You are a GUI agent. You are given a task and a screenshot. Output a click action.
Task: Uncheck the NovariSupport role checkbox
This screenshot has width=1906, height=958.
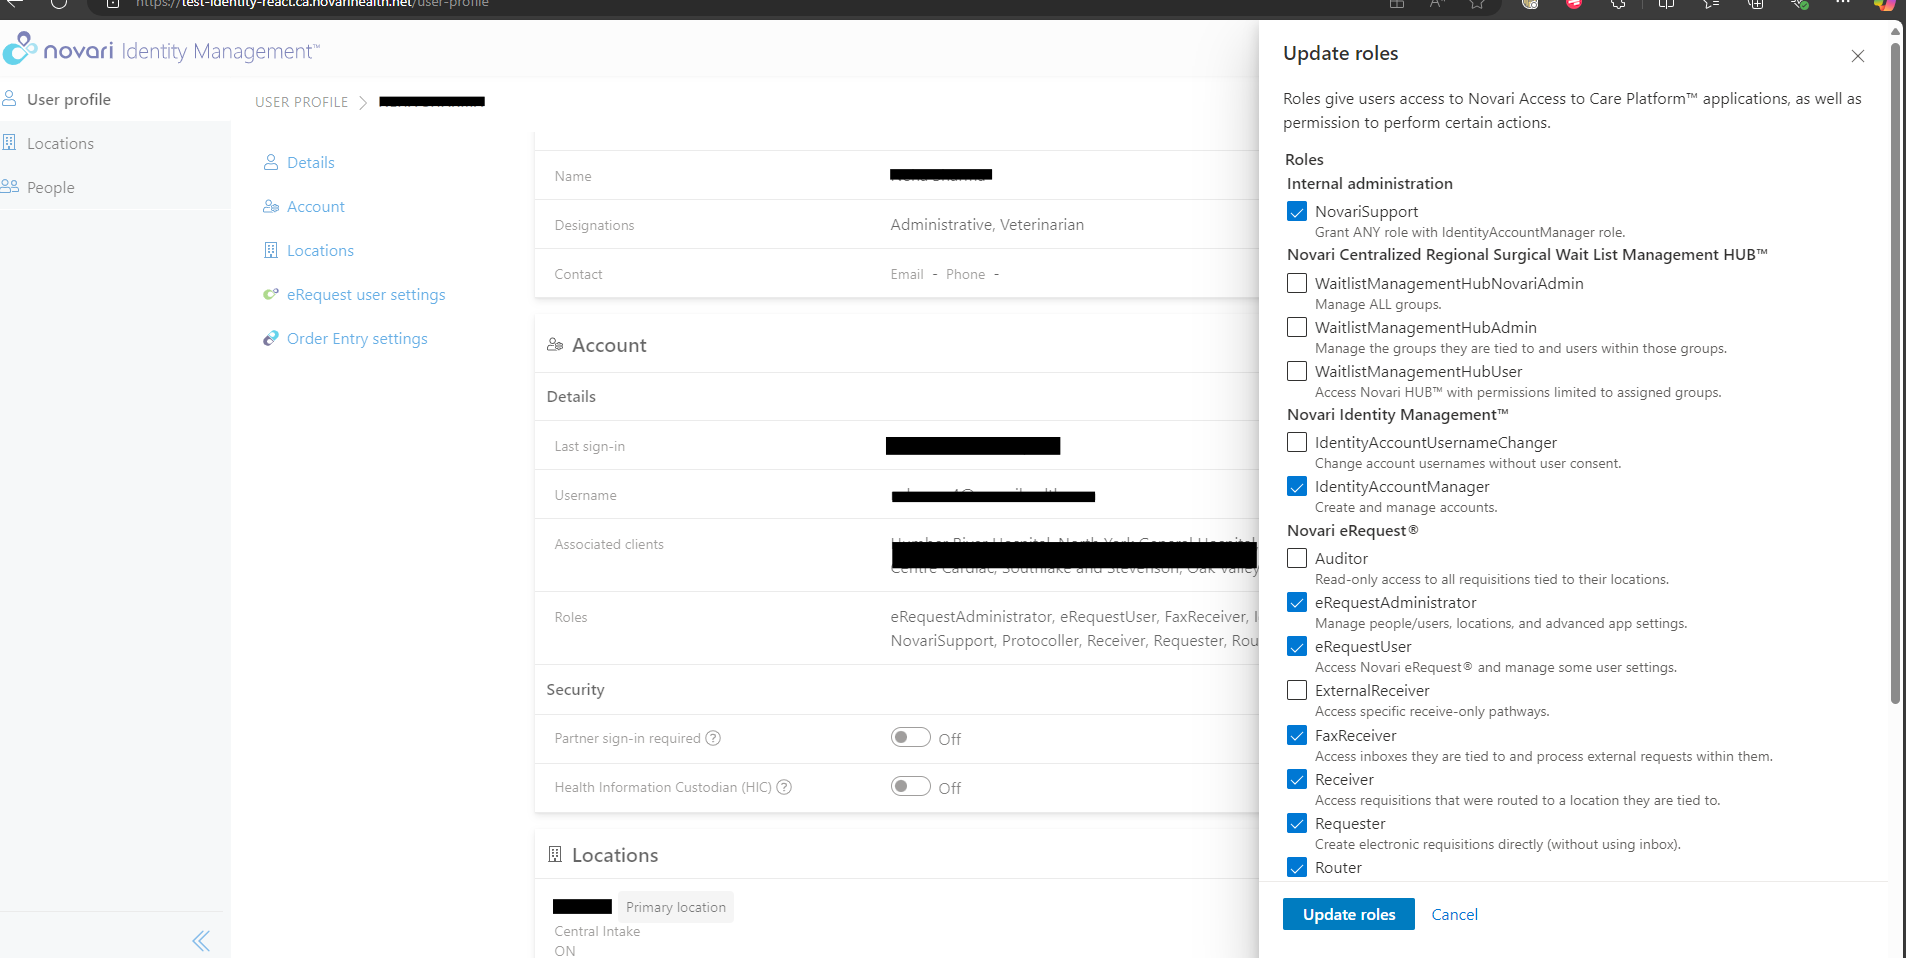(x=1297, y=211)
